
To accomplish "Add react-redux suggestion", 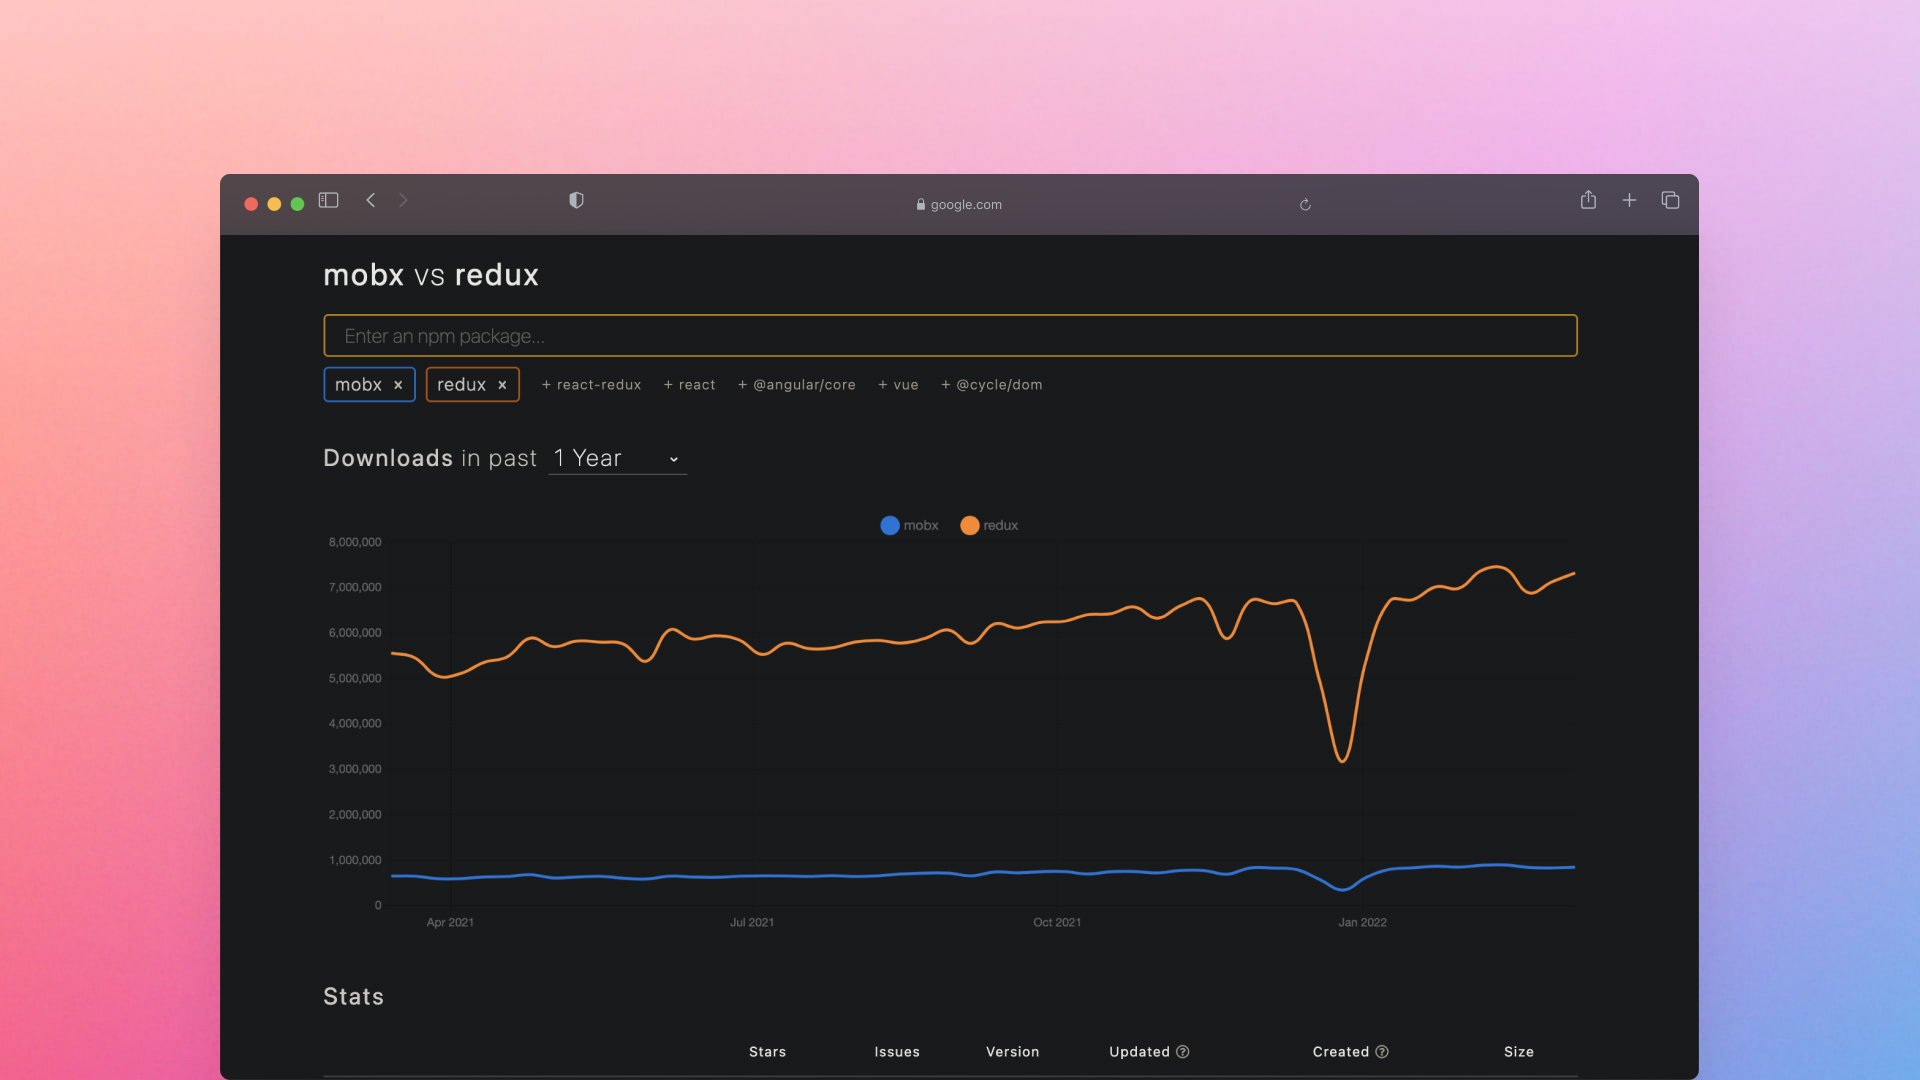I will (591, 385).
